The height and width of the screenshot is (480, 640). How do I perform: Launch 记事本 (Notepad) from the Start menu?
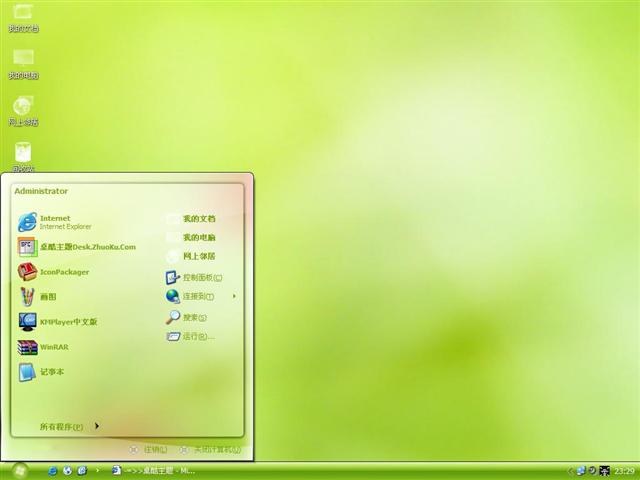(41, 372)
